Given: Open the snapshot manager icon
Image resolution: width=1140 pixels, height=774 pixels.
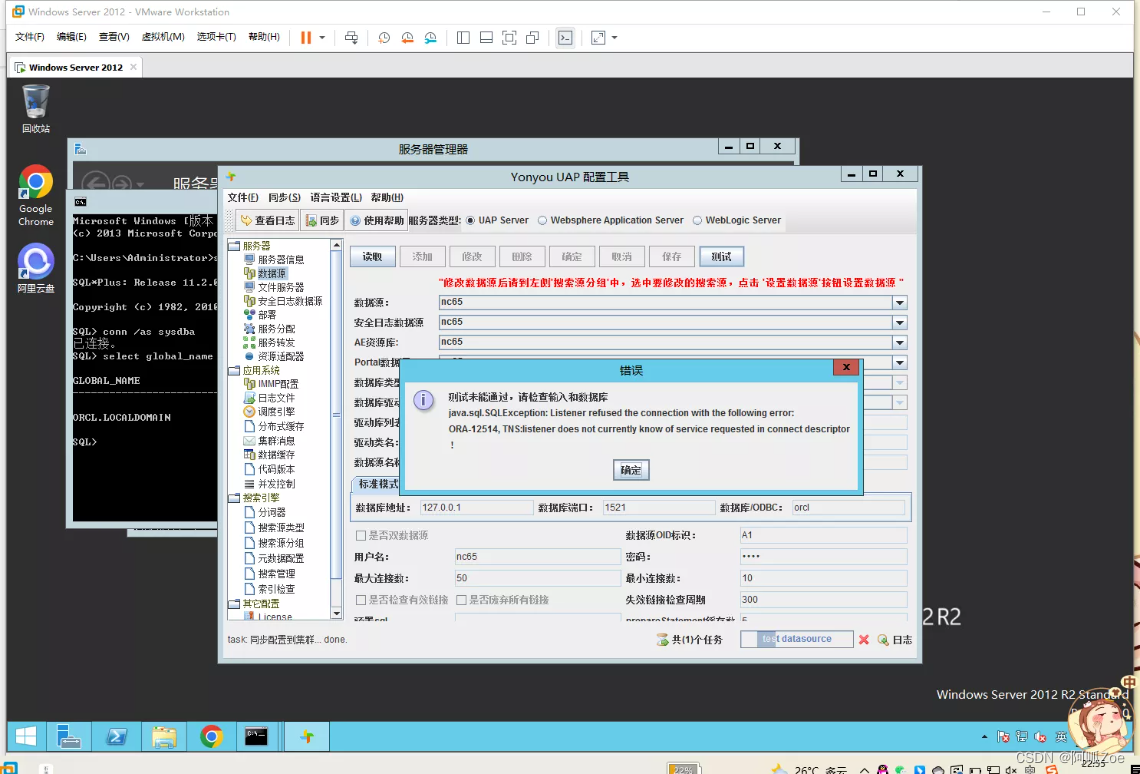Looking at the screenshot, I should click(x=430, y=38).
